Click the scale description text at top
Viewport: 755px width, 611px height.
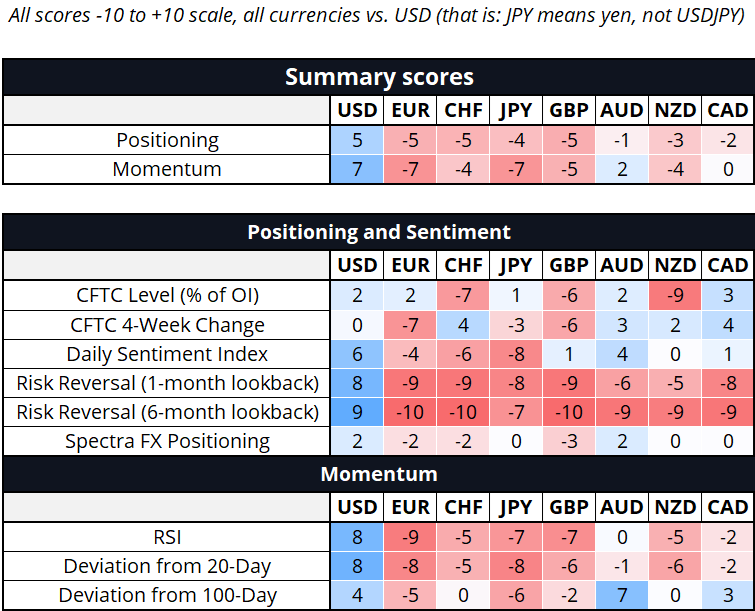point(378,21)
